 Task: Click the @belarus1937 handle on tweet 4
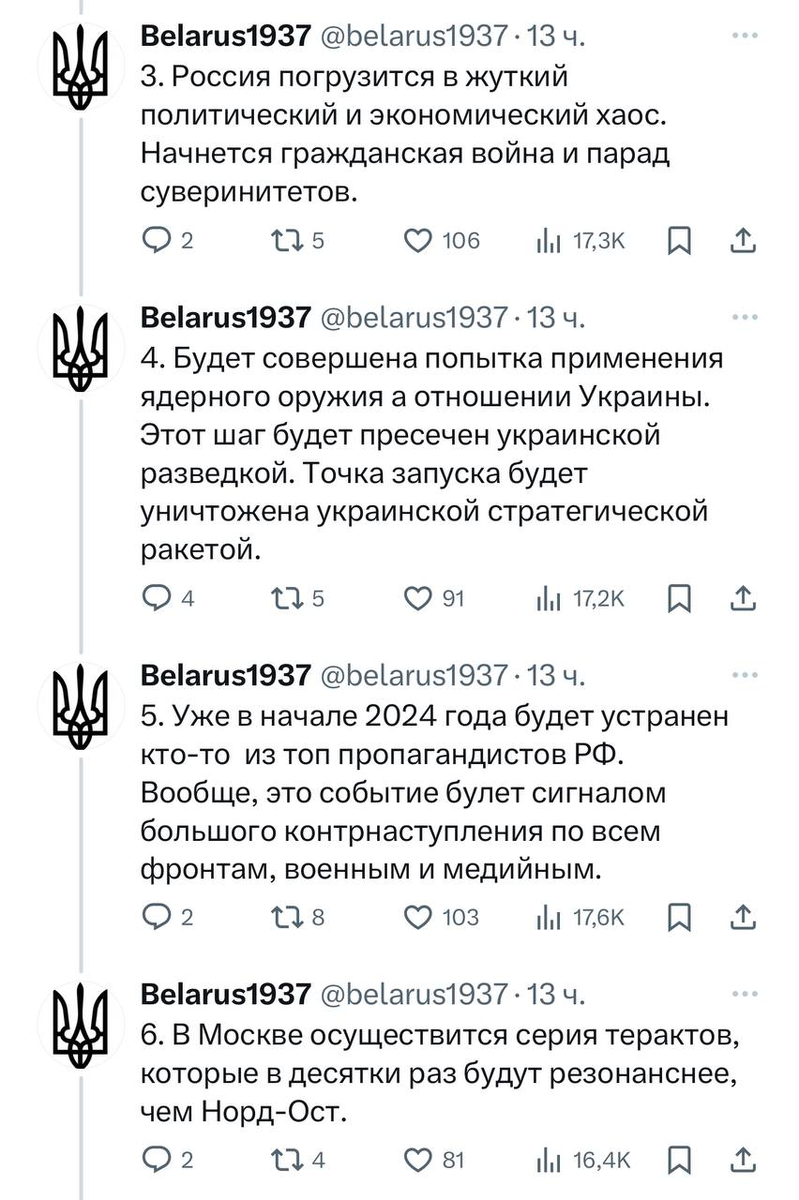click(x=412, y=315)
